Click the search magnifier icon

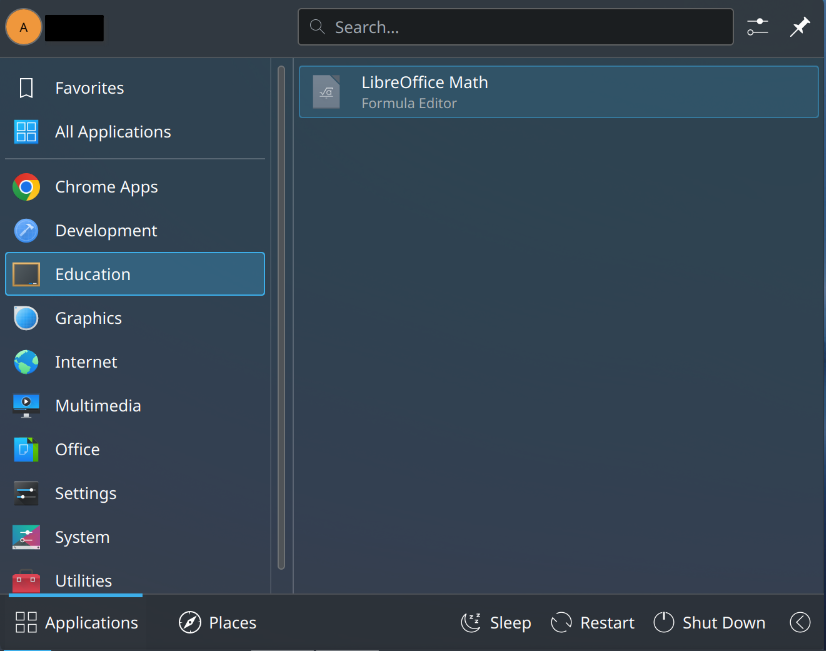pyautogui.click(x=317, y=26)
